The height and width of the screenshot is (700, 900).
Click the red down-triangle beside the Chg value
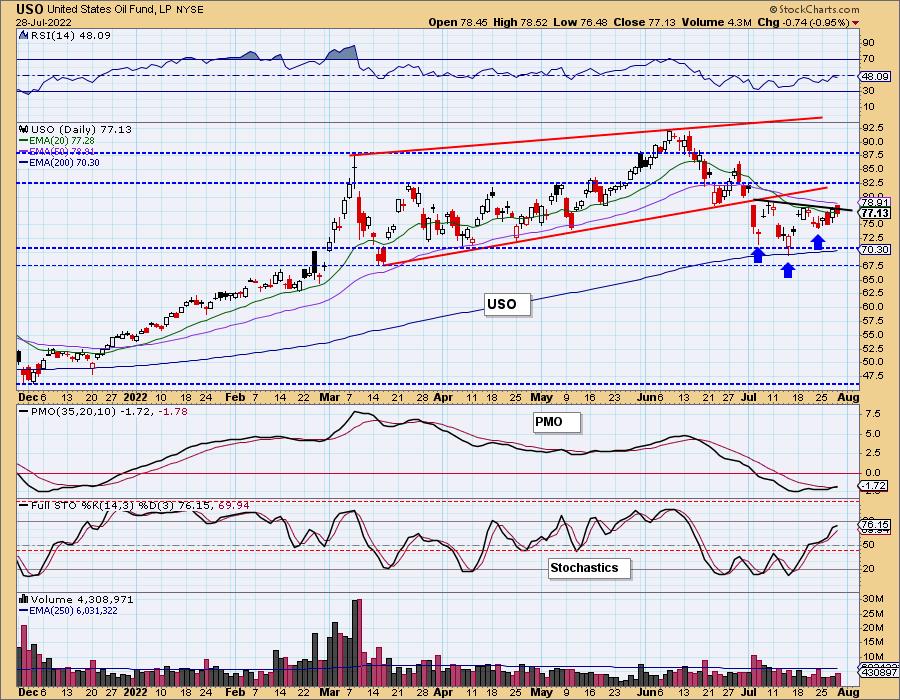point(856,23)
